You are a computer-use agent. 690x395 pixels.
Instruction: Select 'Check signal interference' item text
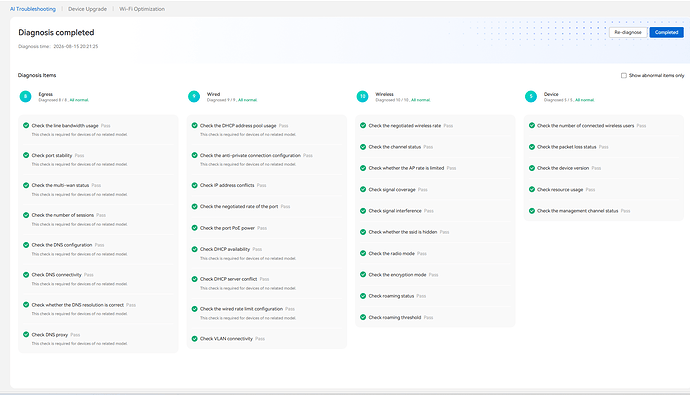[395, 211]
